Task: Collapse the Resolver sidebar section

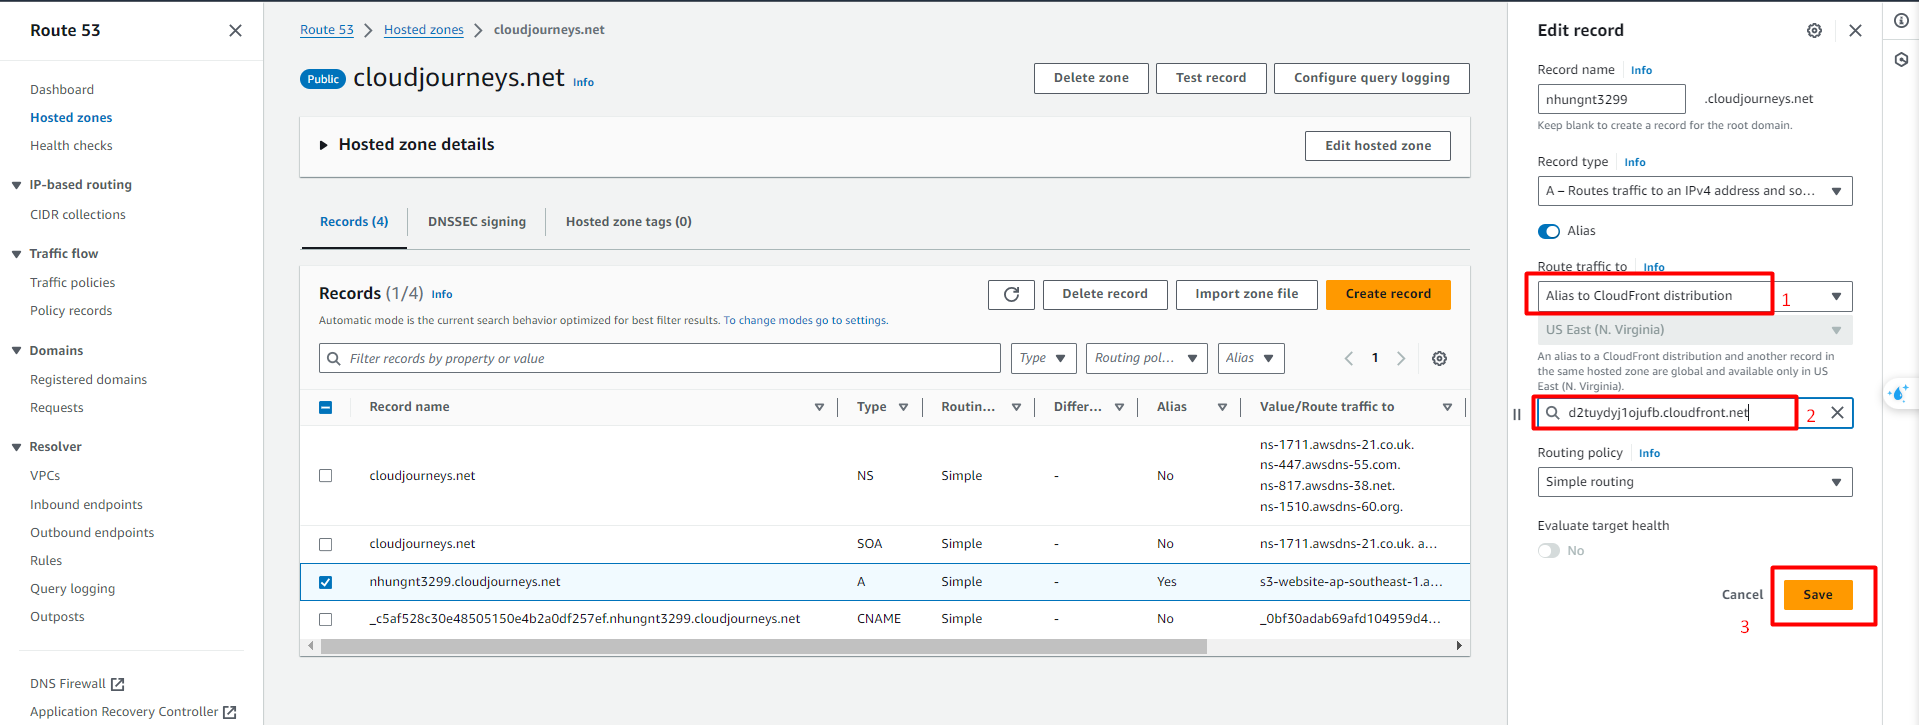Action: [16, 447]
